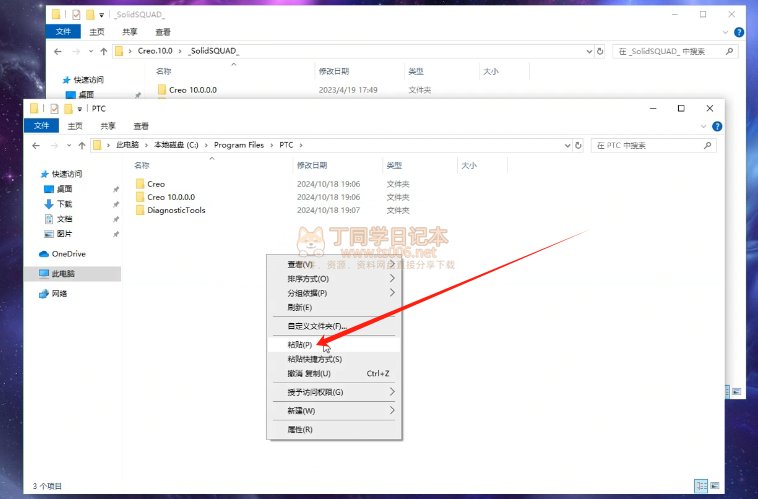Viewport: 758px width, 499px height.
Task: Expand 排序方式(O) submenu
Action: [334, 279]
